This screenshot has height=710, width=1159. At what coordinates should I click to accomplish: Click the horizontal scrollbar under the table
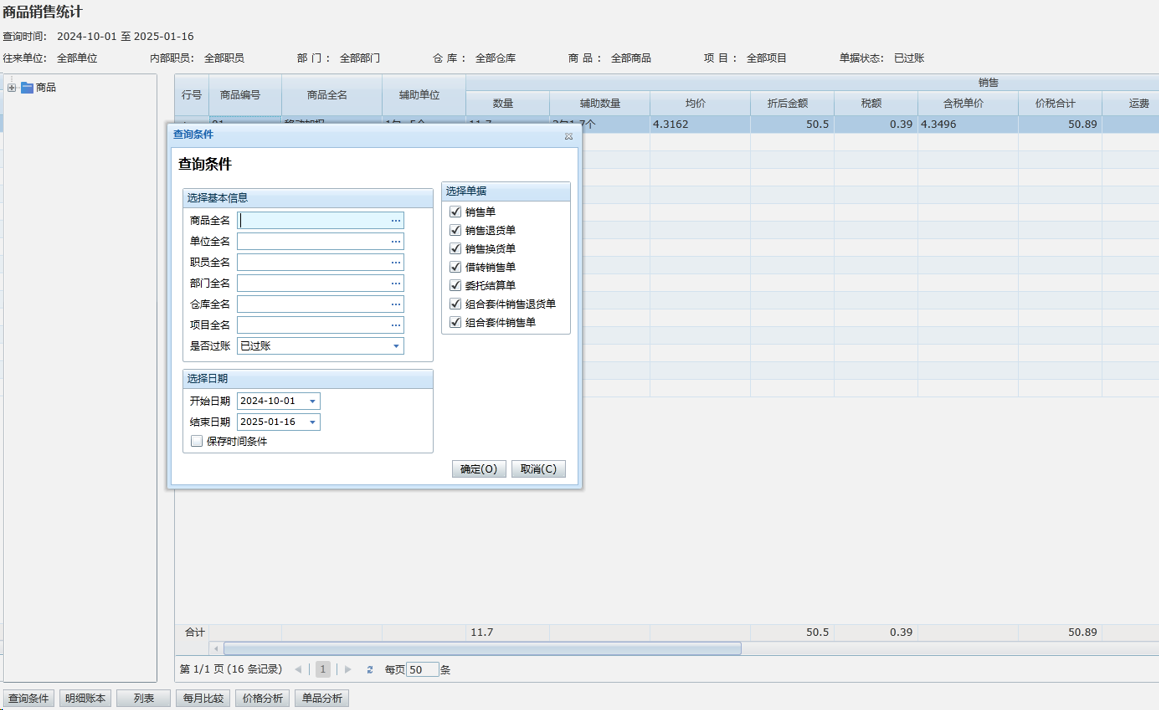(x=482, y=649)
